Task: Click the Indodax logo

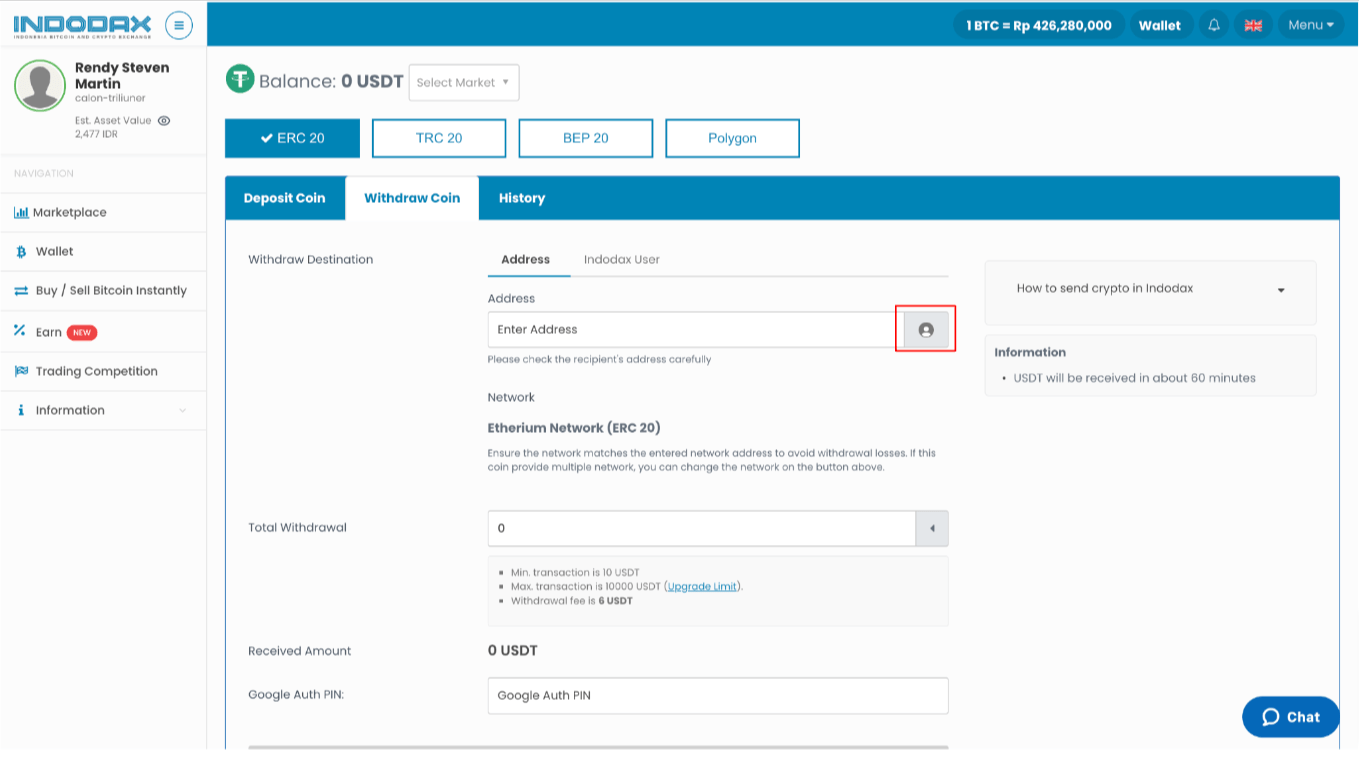Action: point(82,25)
